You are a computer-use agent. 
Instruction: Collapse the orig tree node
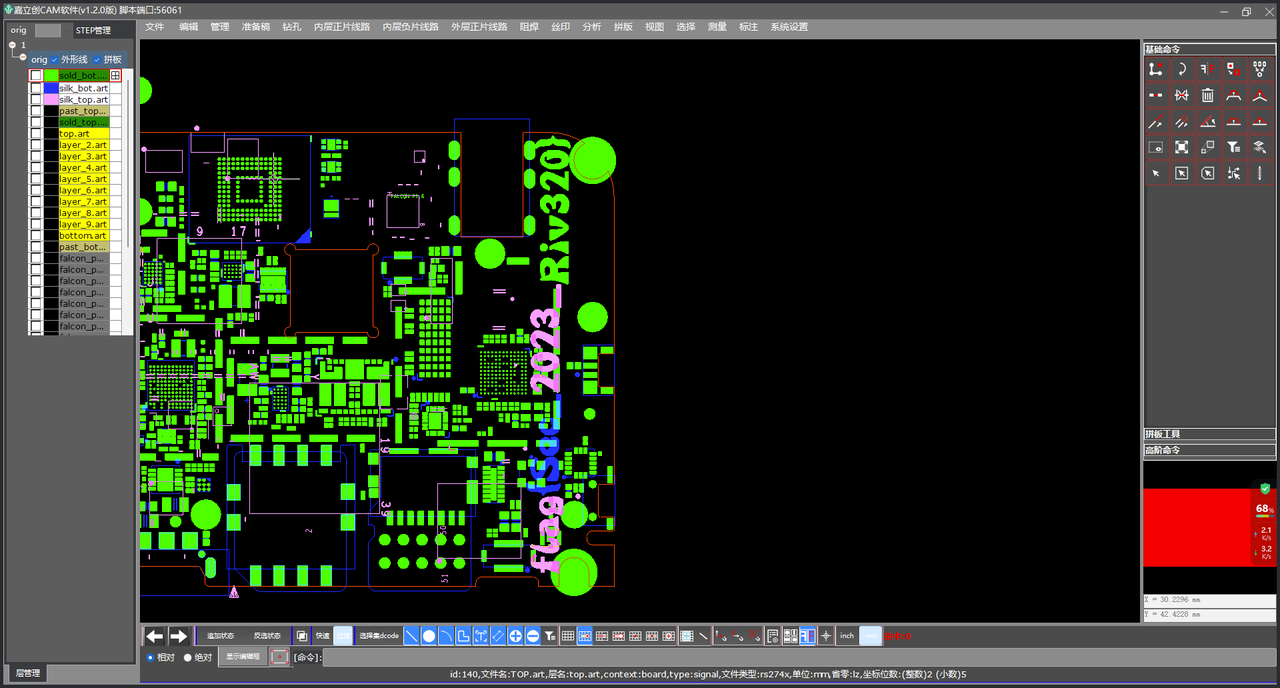(23, 58)
